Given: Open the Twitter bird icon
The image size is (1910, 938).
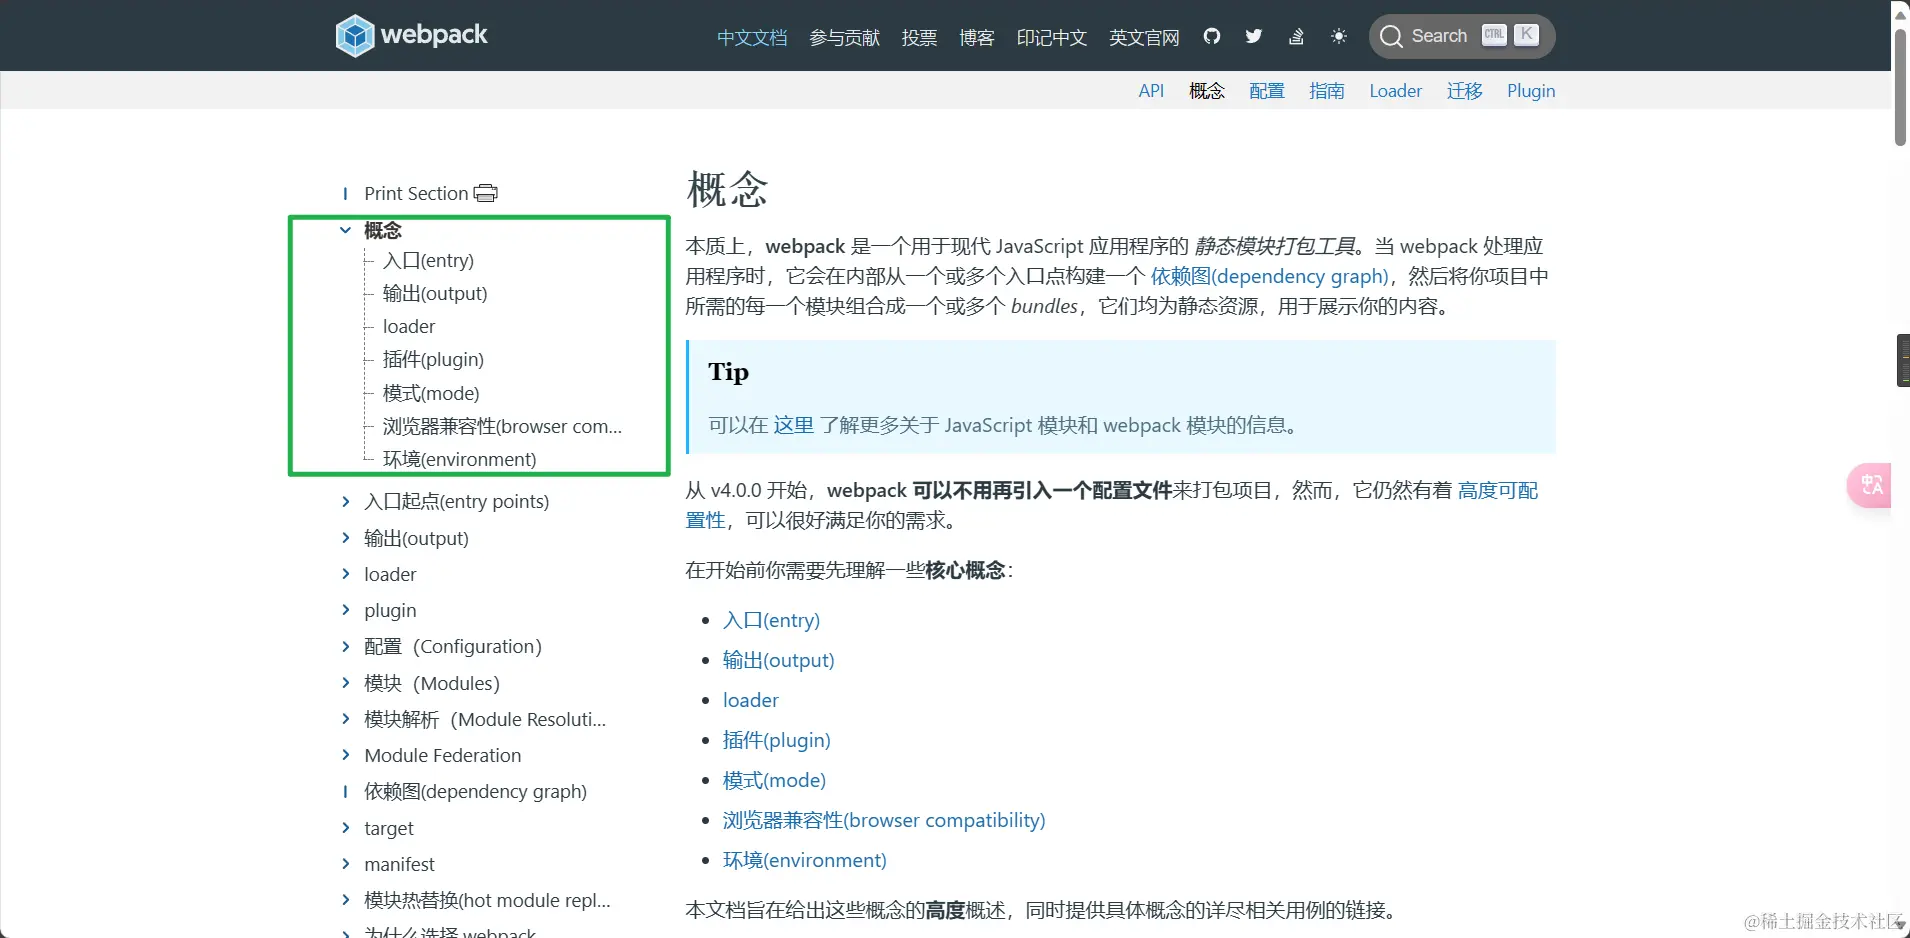Looking at the screenshot, I should tap(1254, 36).
